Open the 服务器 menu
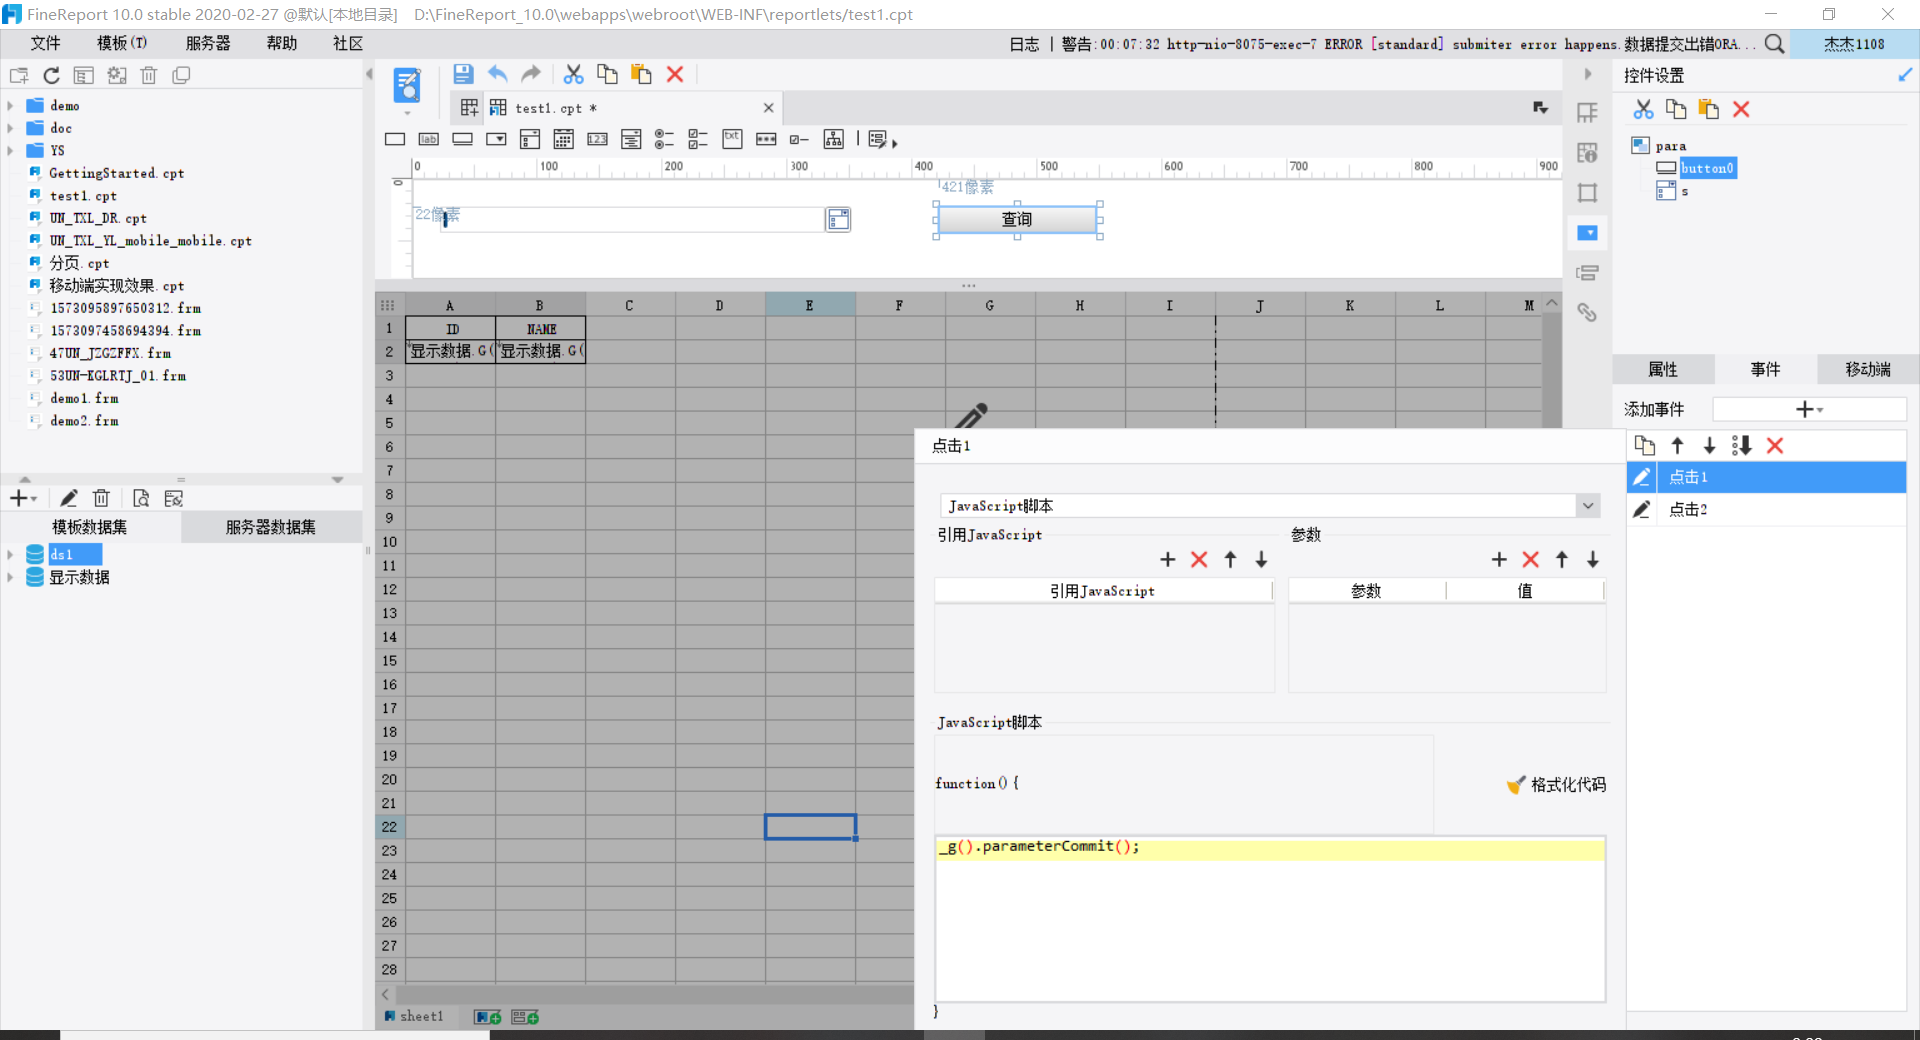Viewport: 1920px width, 1040px height. (x=208, y=43)
